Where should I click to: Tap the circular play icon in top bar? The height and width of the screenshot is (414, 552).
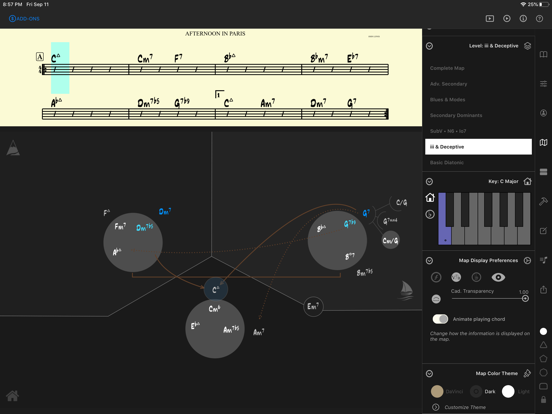coord(507,19)
